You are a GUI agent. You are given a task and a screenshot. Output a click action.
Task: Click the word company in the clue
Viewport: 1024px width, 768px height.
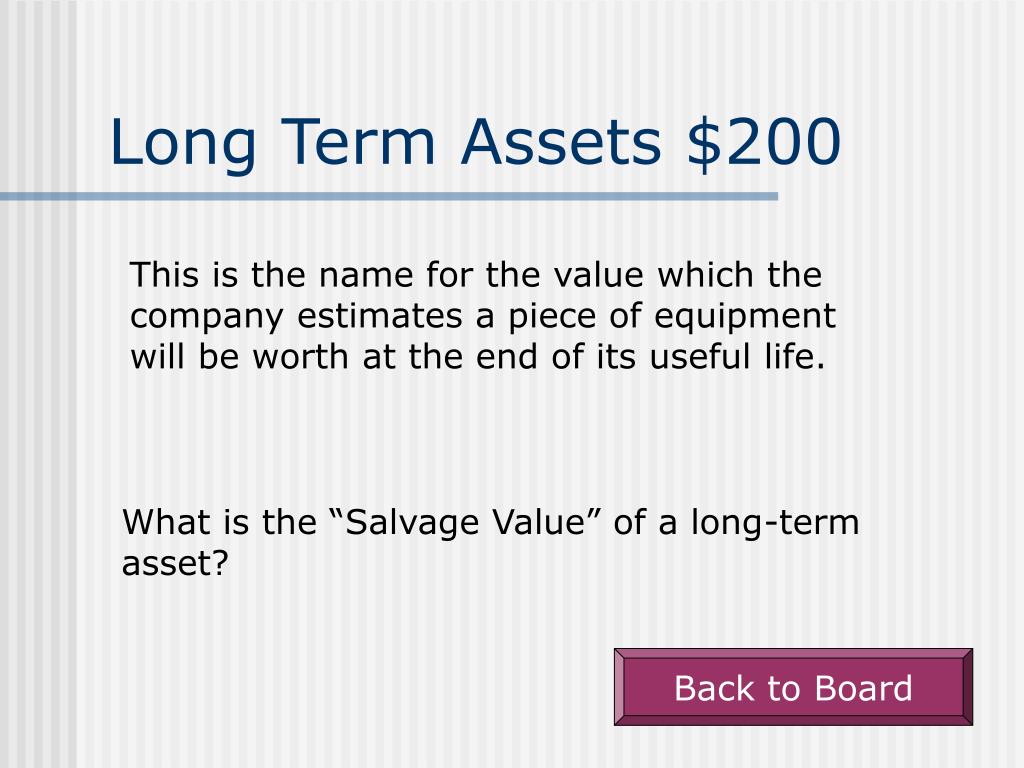tap(206, 318)
